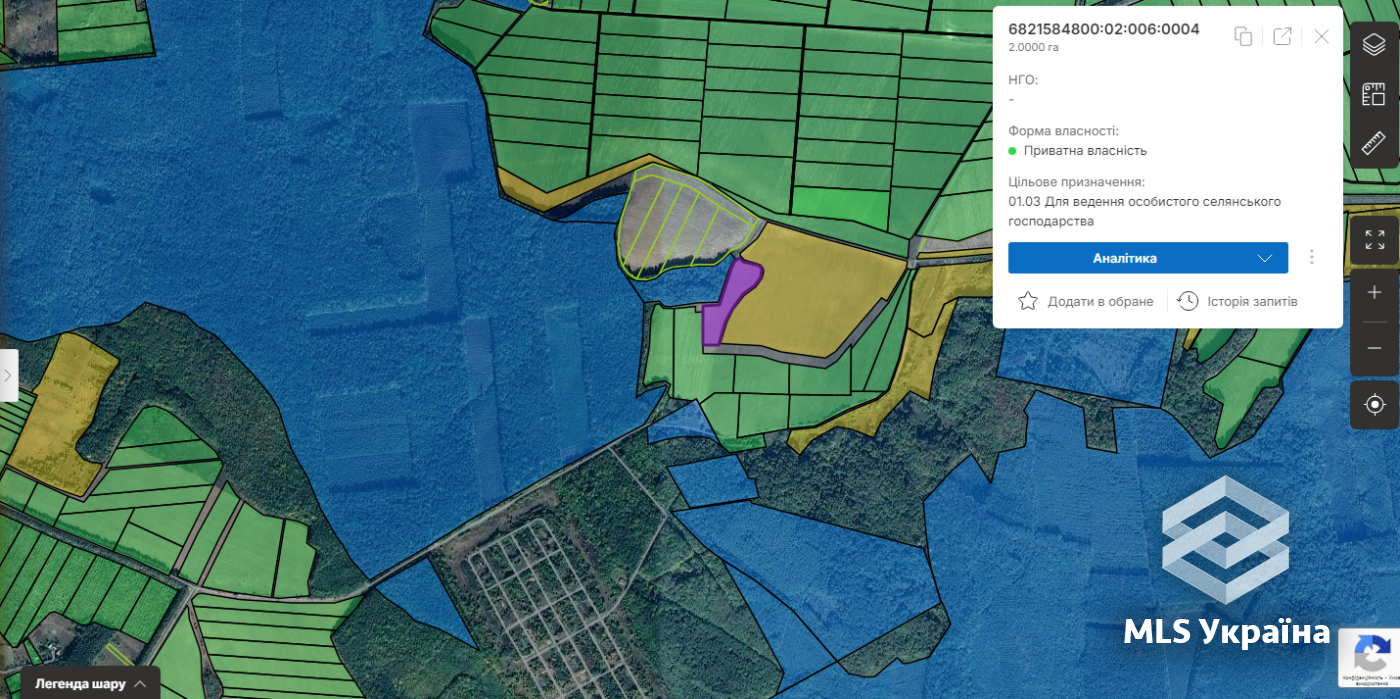The height and width of the screenshot is (699, 1400).
Task: Open Історія запитів
Action: (1238, 301)
